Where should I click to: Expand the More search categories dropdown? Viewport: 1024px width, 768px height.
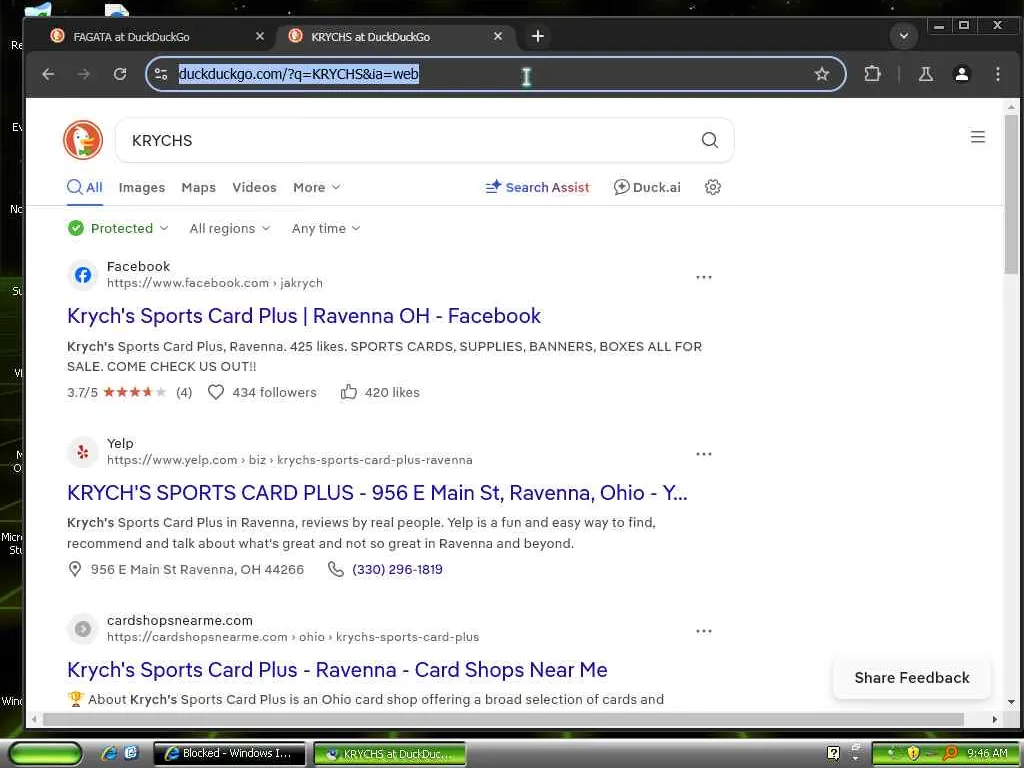[317, 187]
